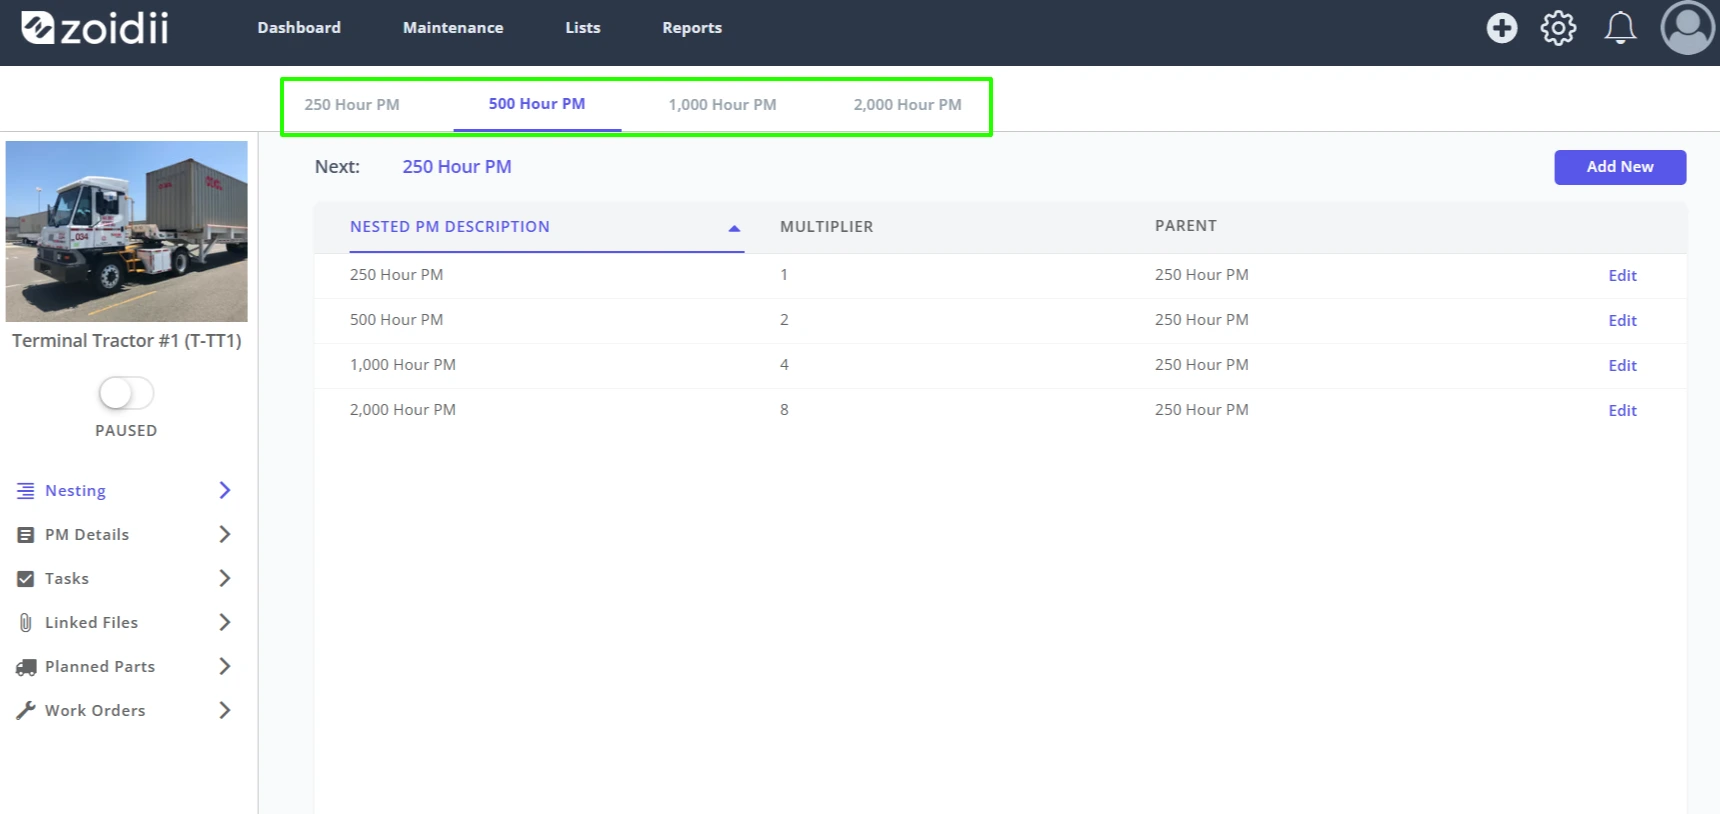This screenshot has width=1720, height=814.
Task: Open the Lists menu
Action: (x=583, y=28)
